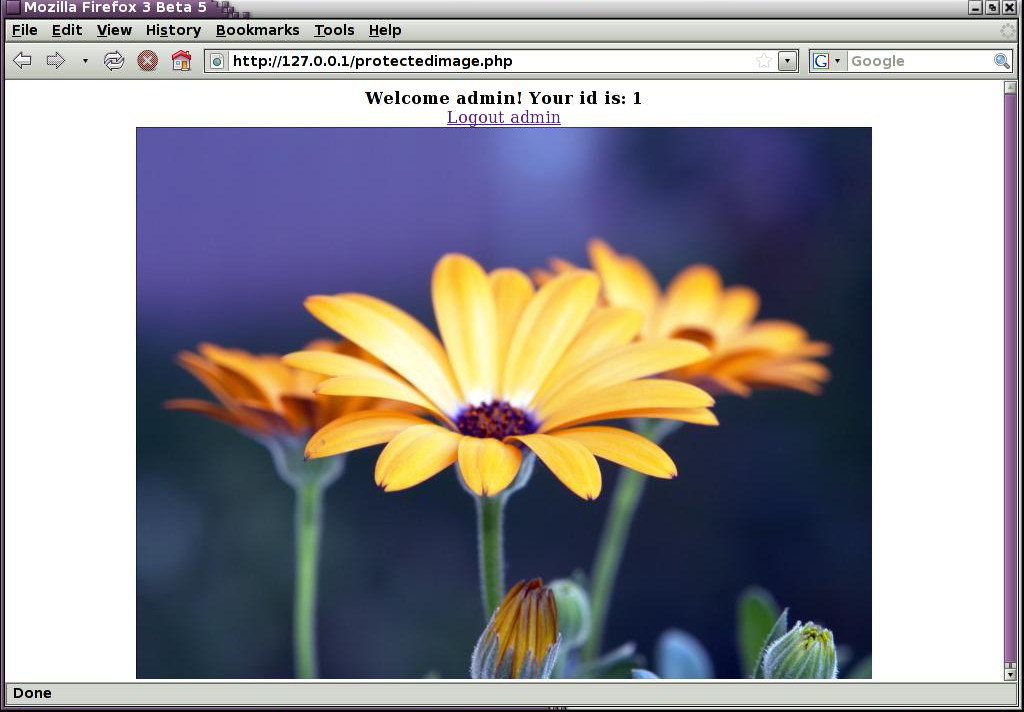Click the search magnifier icon
The width and height of the screenshot is (1024, 712).
[x=1002, y=61]
